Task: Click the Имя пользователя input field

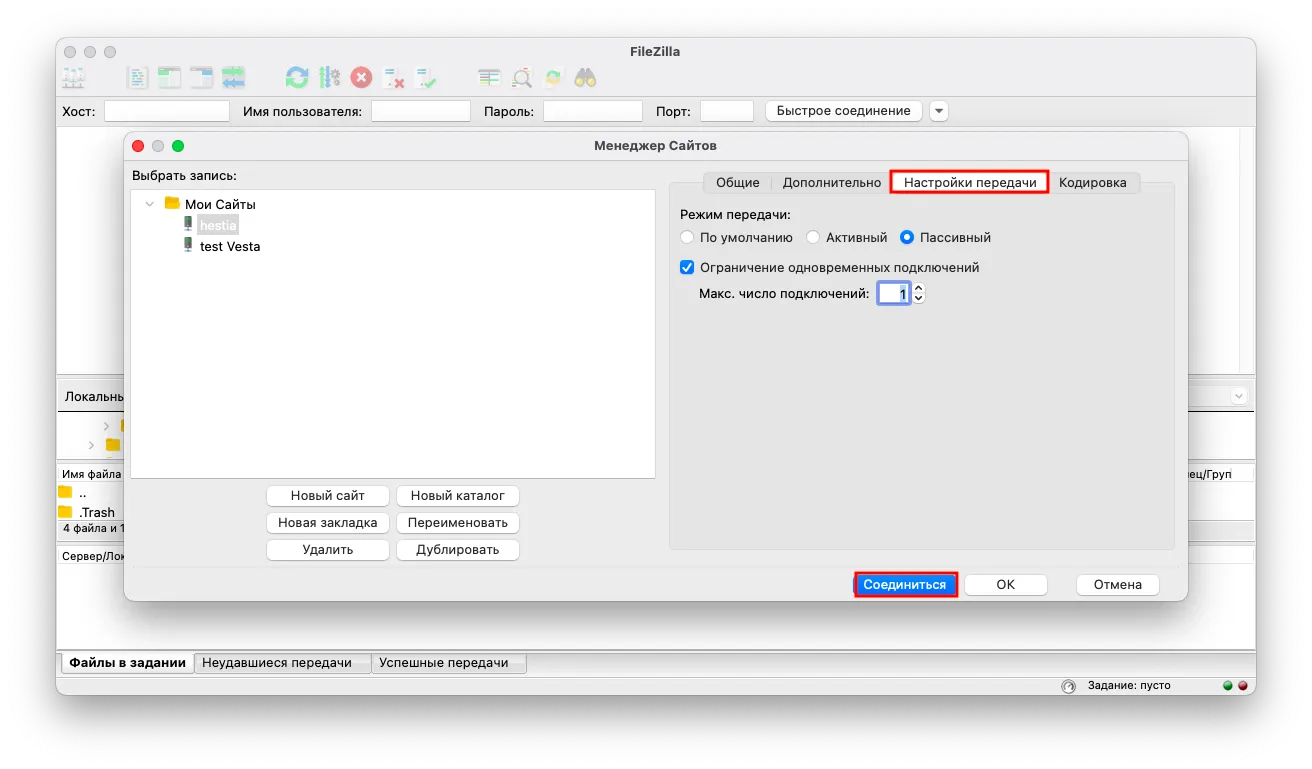Action: tap(421, 111)
